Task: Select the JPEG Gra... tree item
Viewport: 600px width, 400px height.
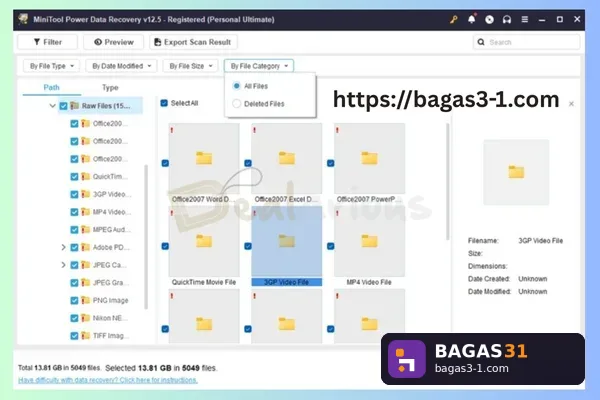Action: [111, 282]
